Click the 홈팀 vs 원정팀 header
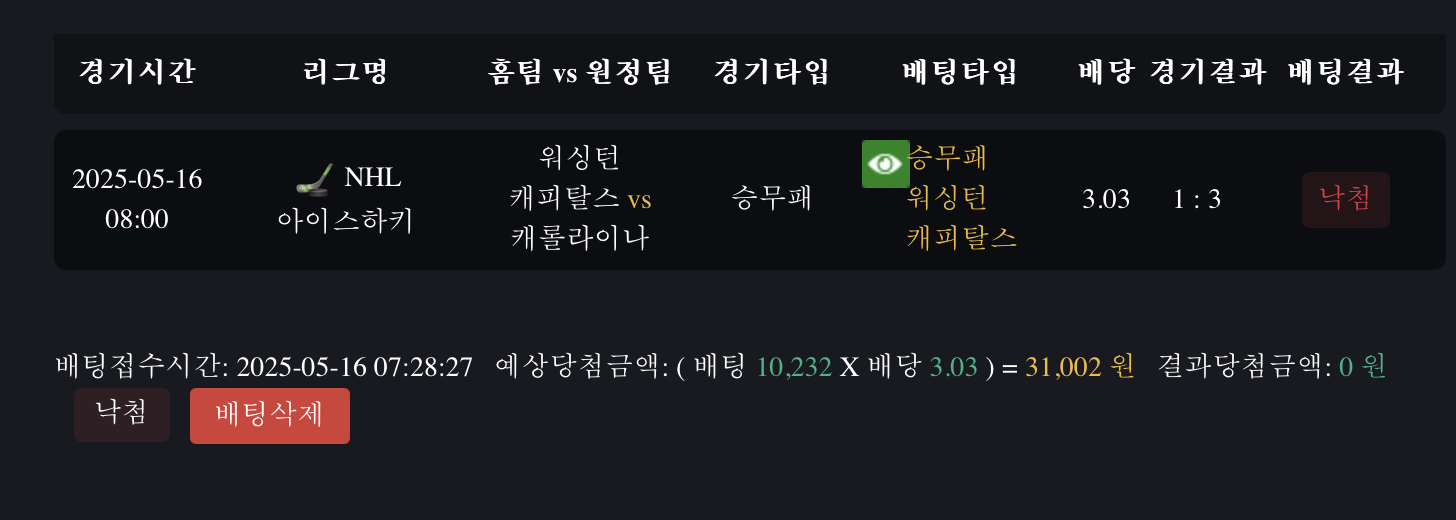The width and height of the screenshot is (1456, 520). click(x=580, y=72)
